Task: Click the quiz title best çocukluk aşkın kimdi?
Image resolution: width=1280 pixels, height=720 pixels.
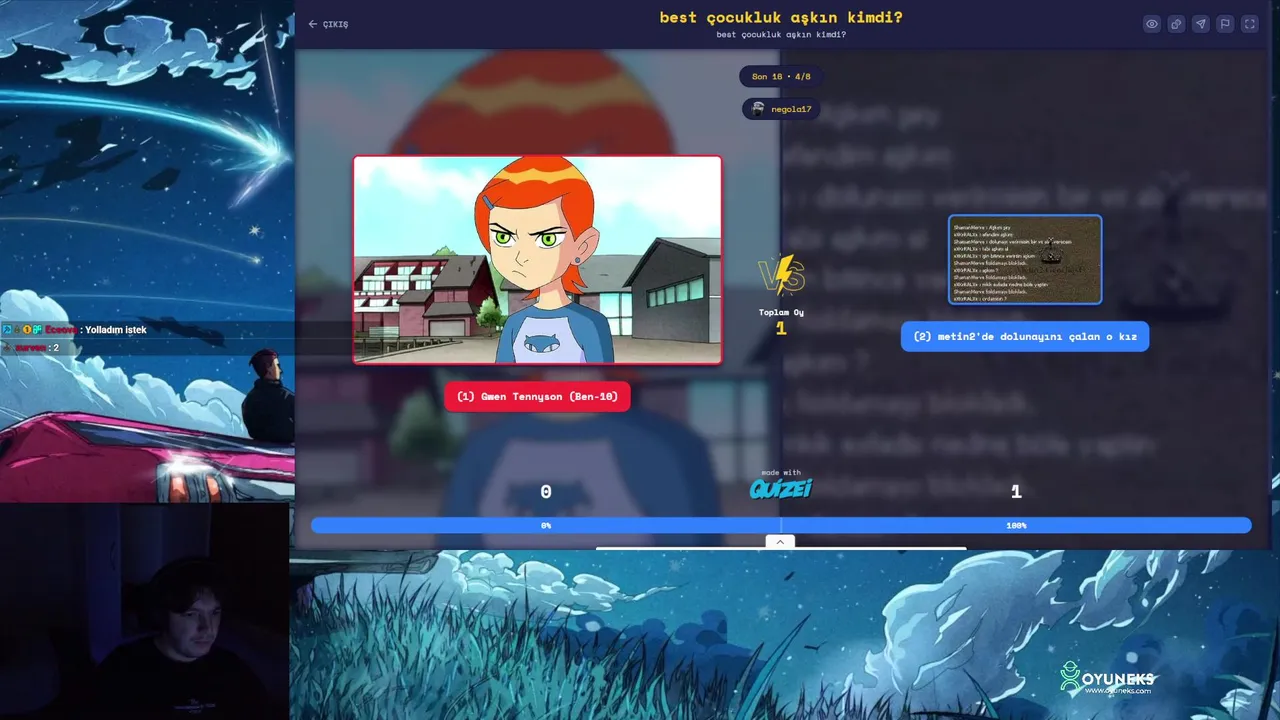Action: click(781, 17)
